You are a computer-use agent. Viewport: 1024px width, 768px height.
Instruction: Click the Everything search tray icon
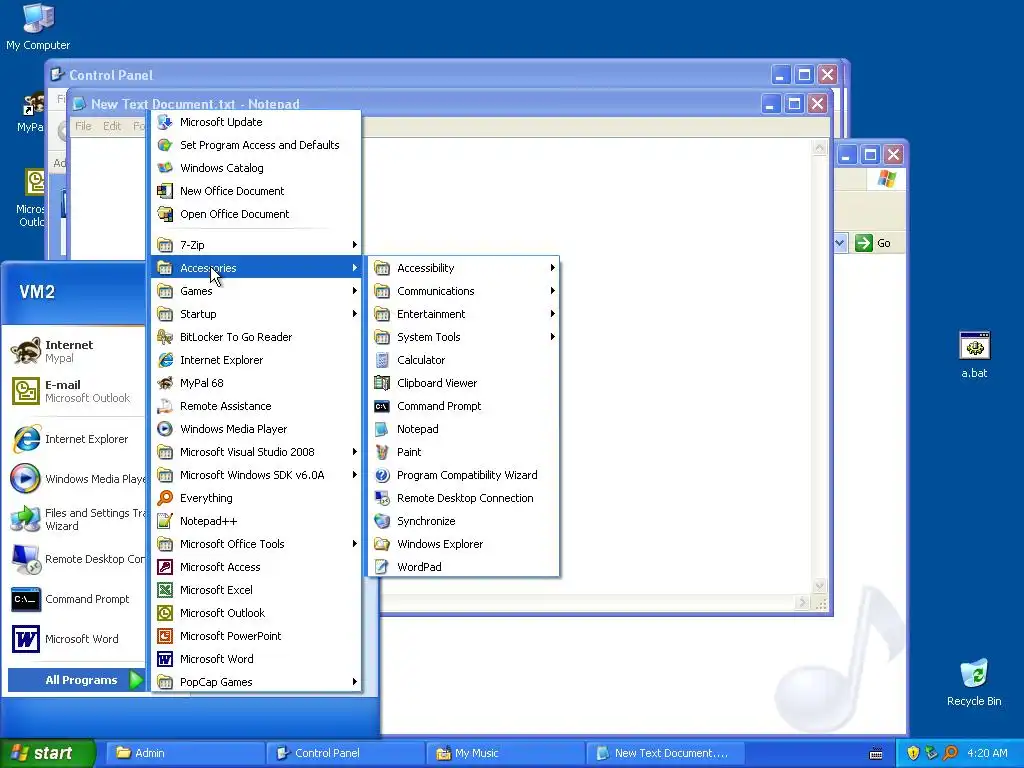click(951, 753)
